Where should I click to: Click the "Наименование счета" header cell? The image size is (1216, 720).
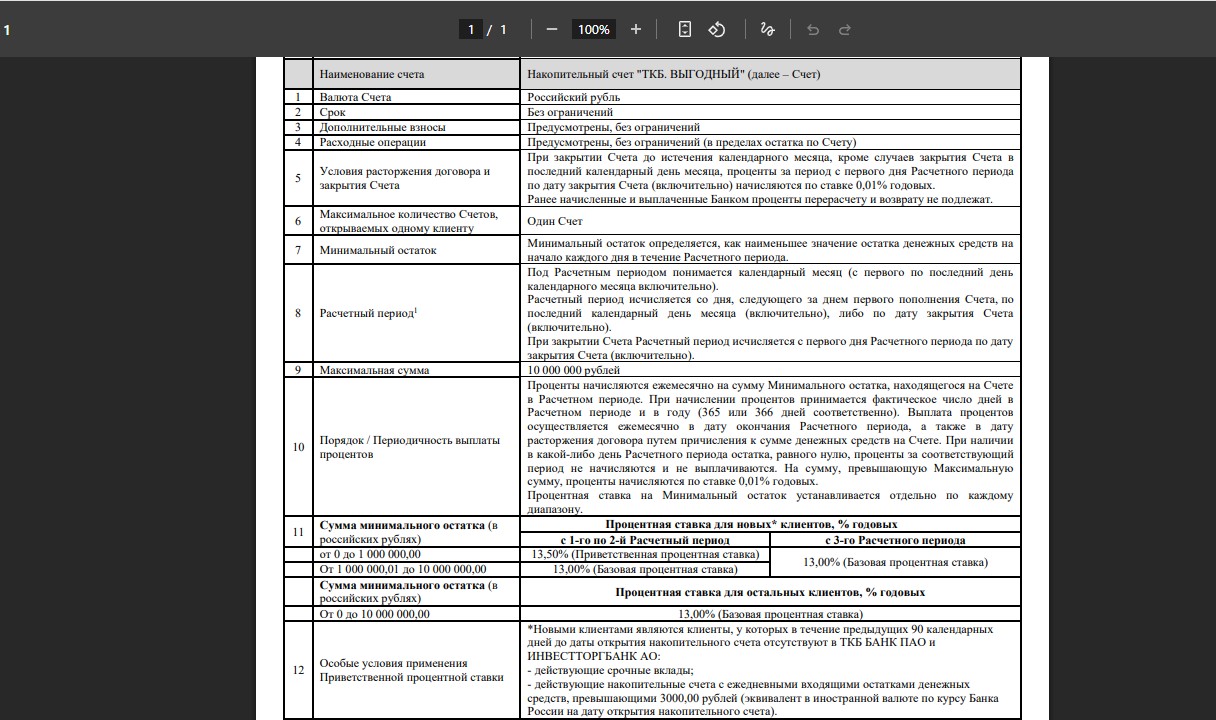pyautogui.click(x=372, y=74)
